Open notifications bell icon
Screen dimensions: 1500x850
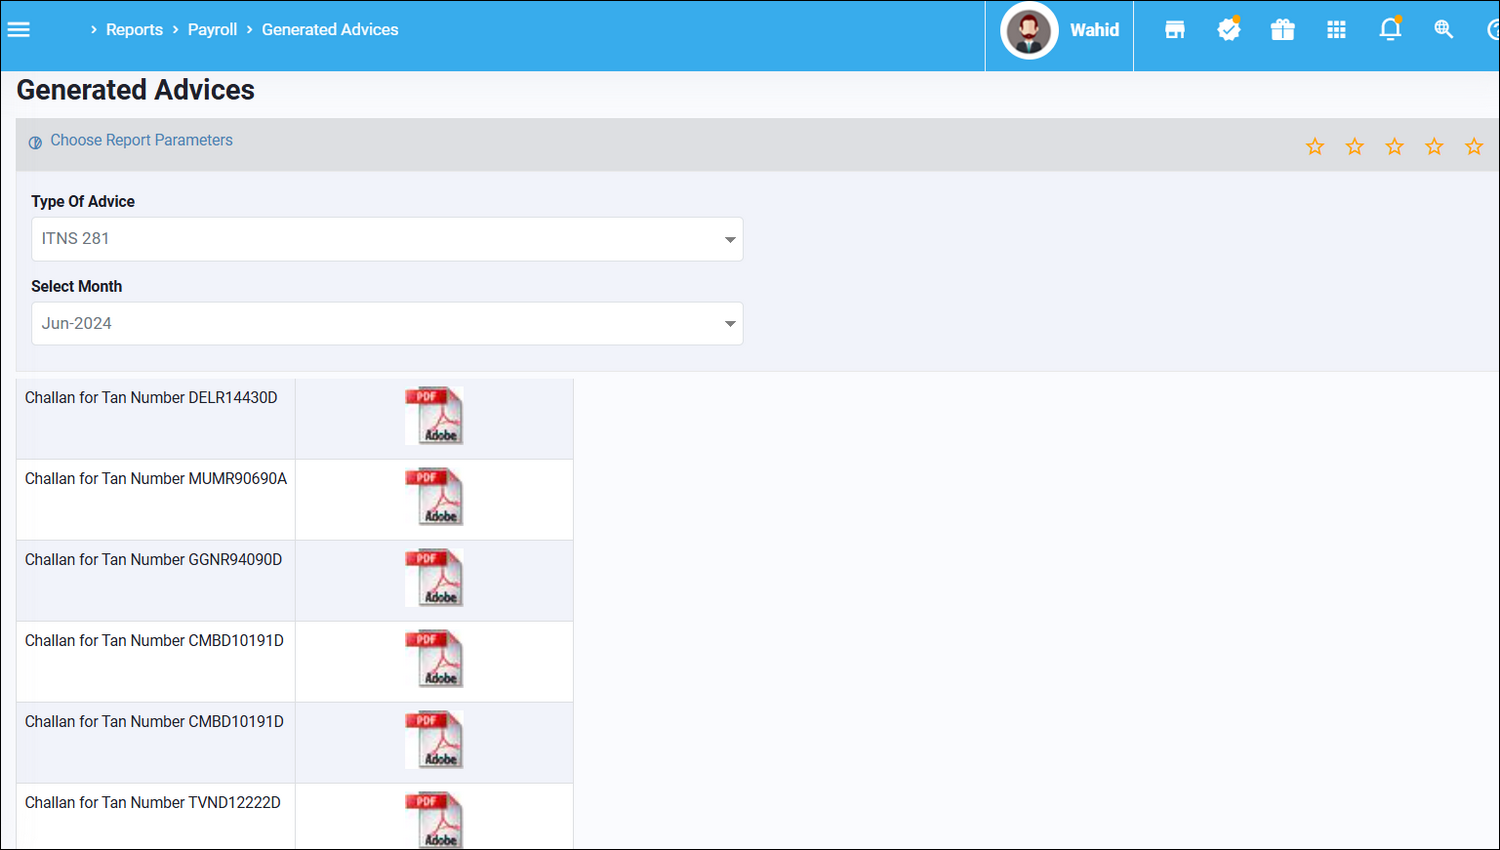tap(1390, 30)
